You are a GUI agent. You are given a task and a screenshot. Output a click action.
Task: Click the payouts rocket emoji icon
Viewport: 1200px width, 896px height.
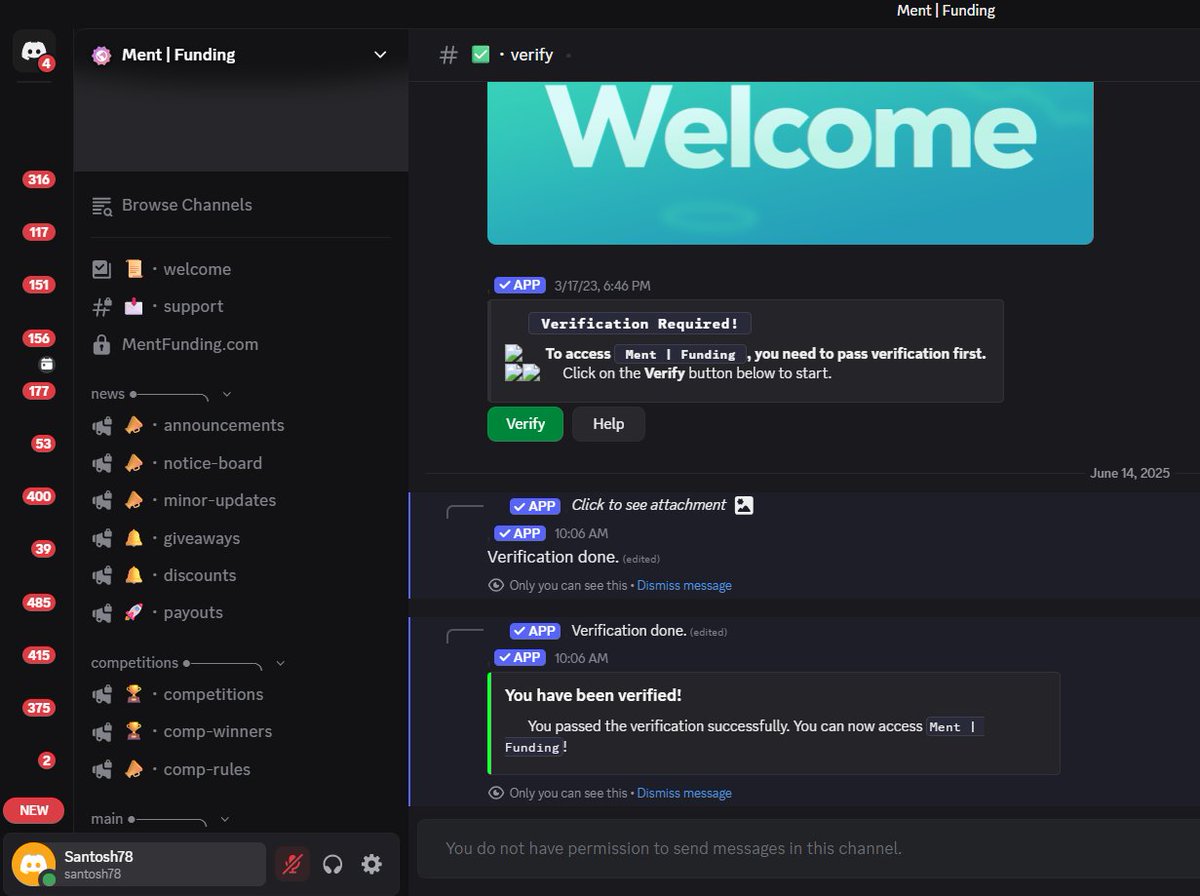click(133, 613)
